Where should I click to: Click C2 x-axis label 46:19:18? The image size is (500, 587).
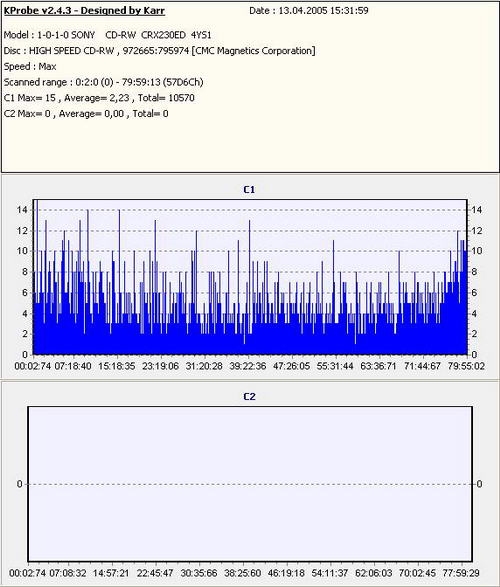287,573
